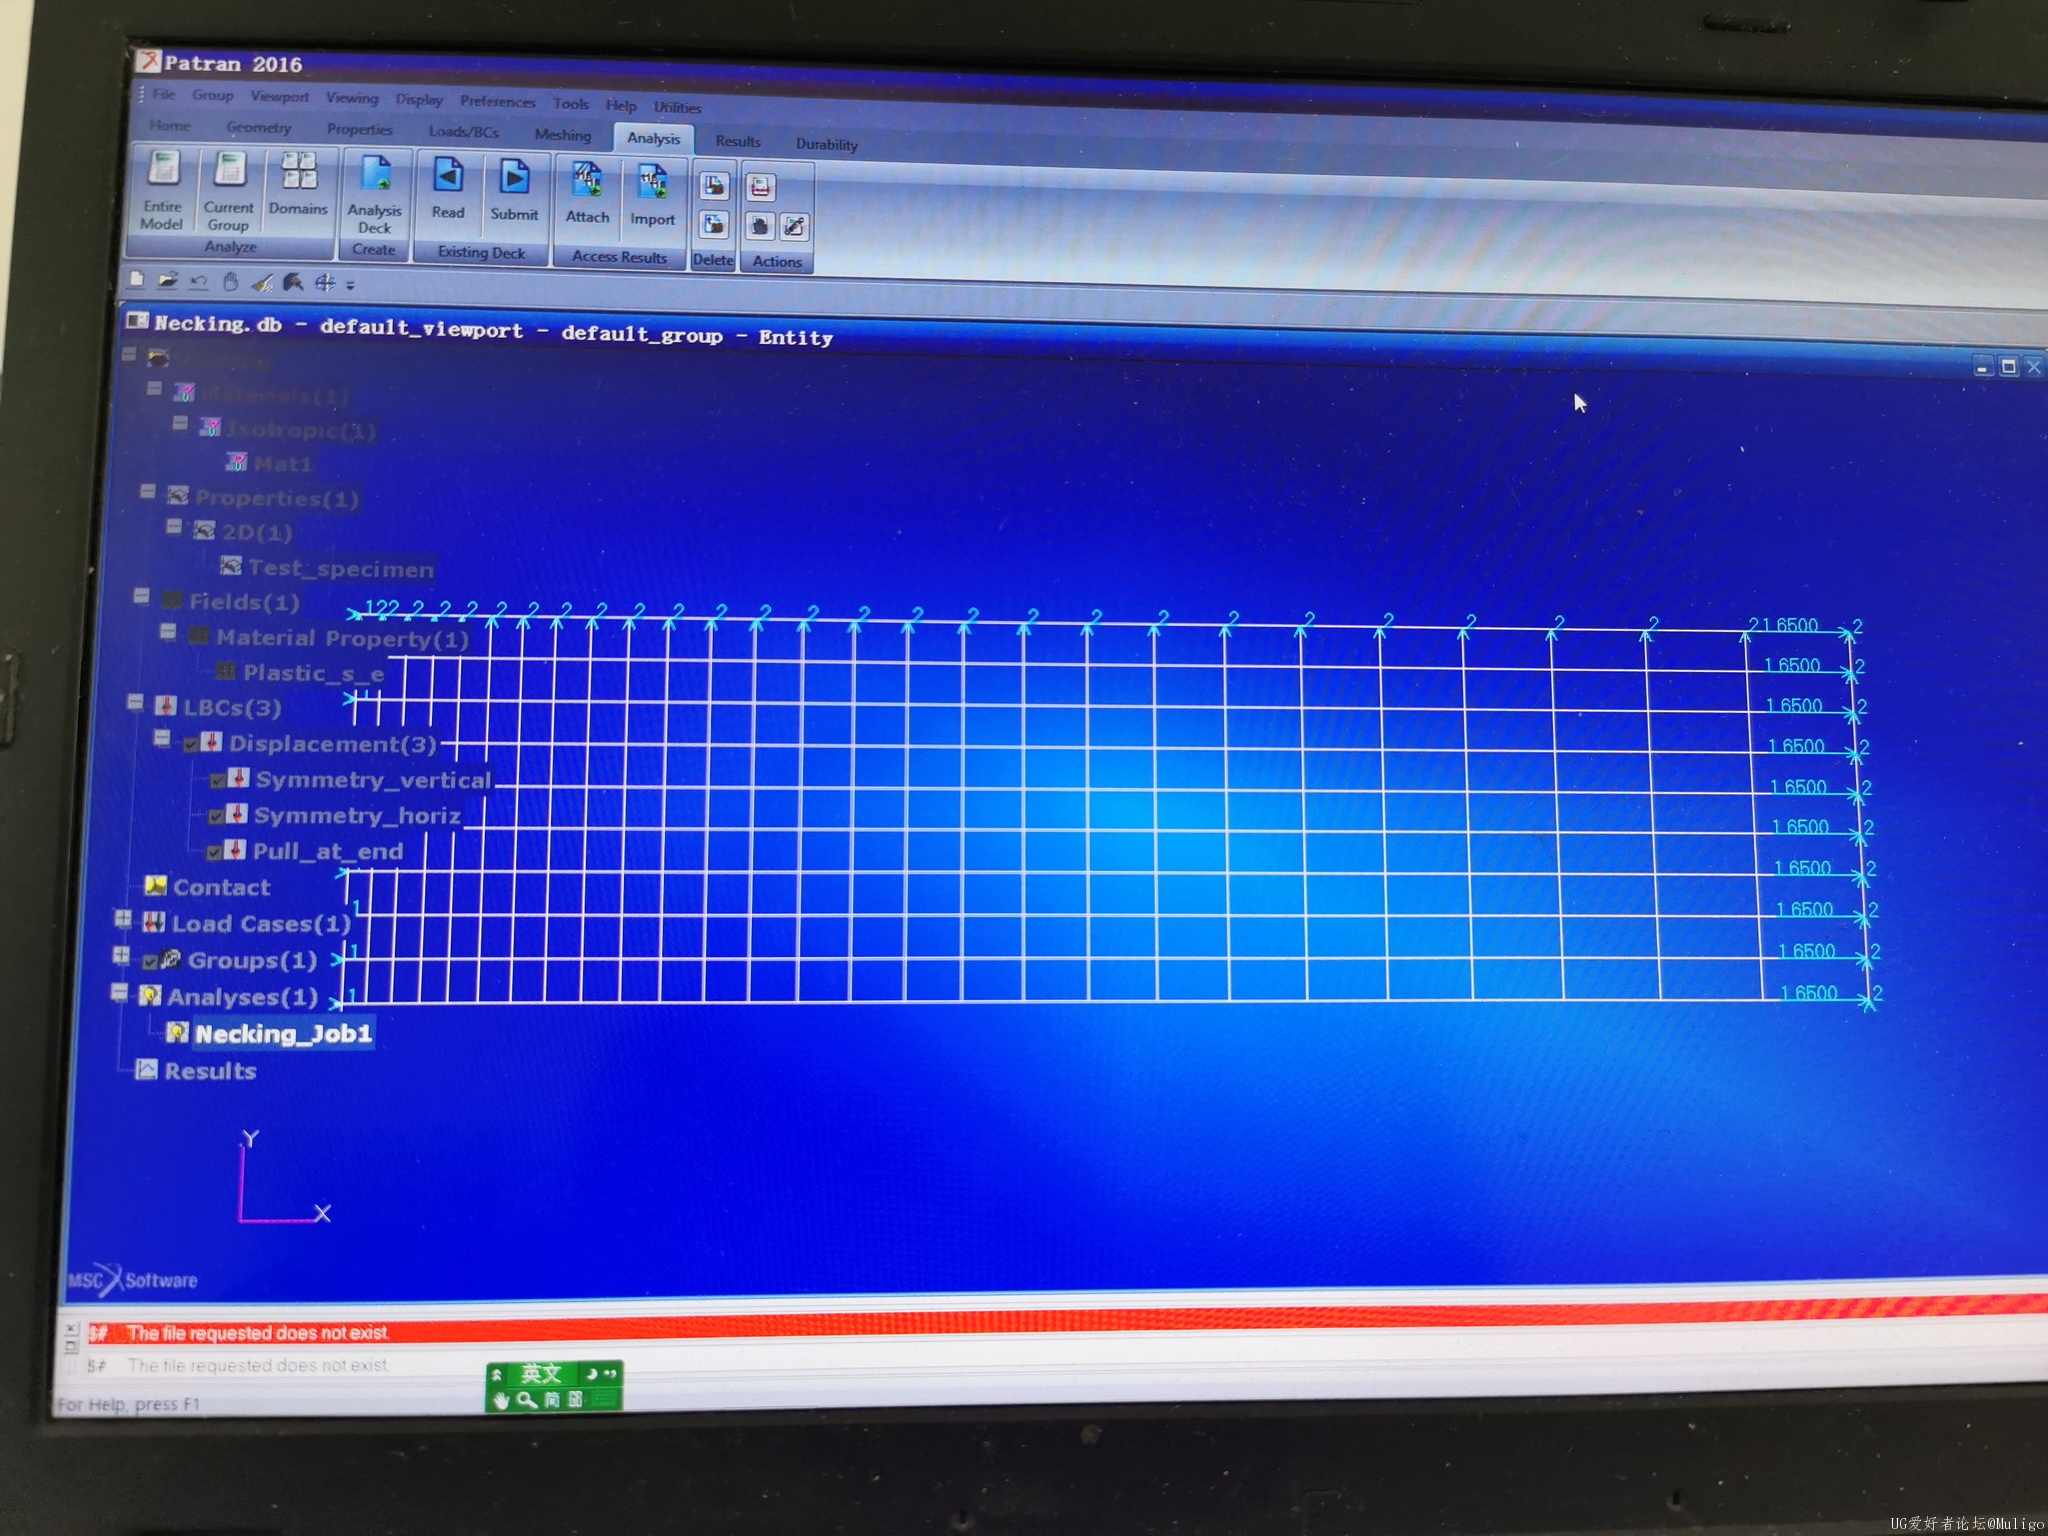Click the Necking_Job1 analysis job icon
Viewport: 2048px width, 1536px height.
coord(177,1032)
